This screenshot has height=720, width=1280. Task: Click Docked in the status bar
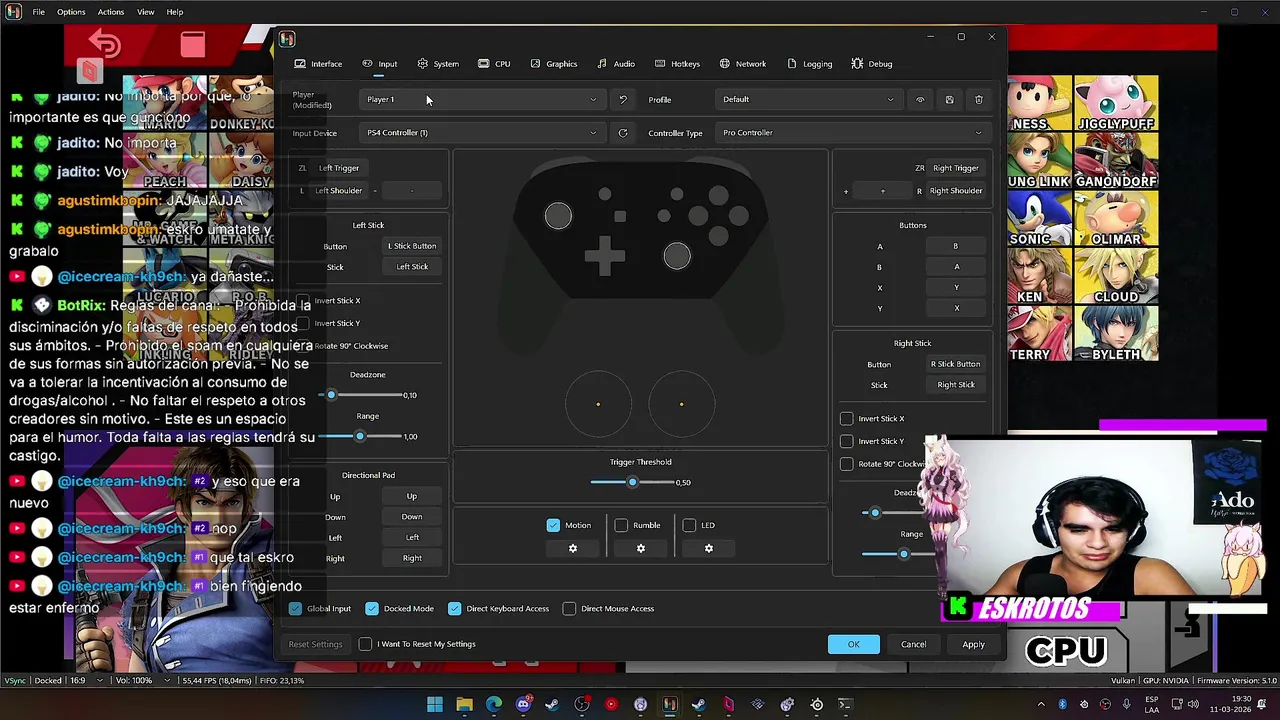click(x=48, y=681)
